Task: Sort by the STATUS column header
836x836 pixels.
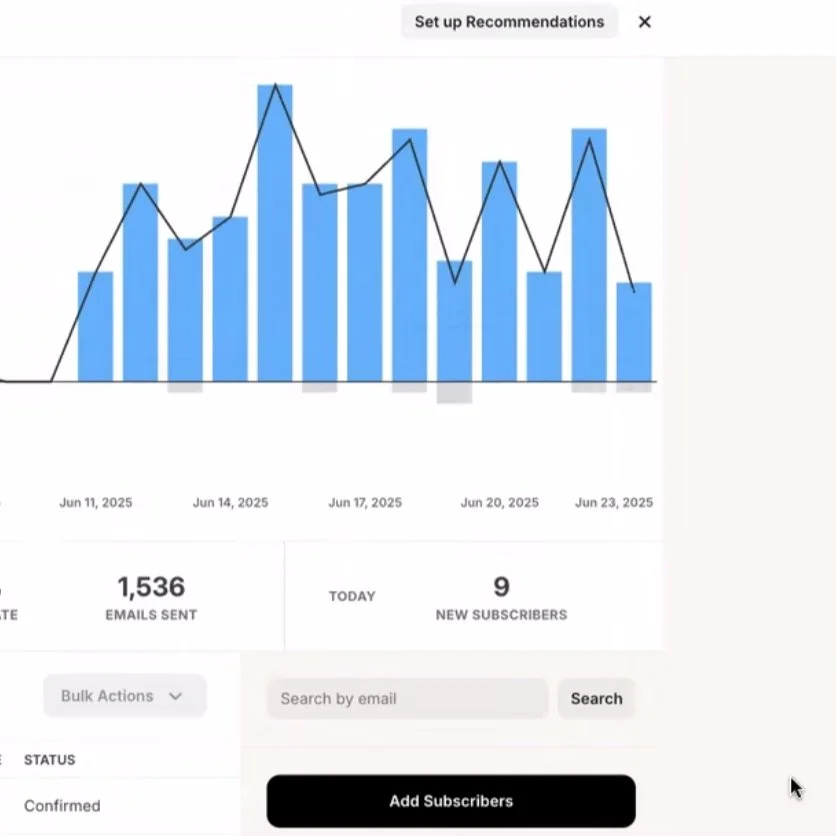Action: click(49, 760)
